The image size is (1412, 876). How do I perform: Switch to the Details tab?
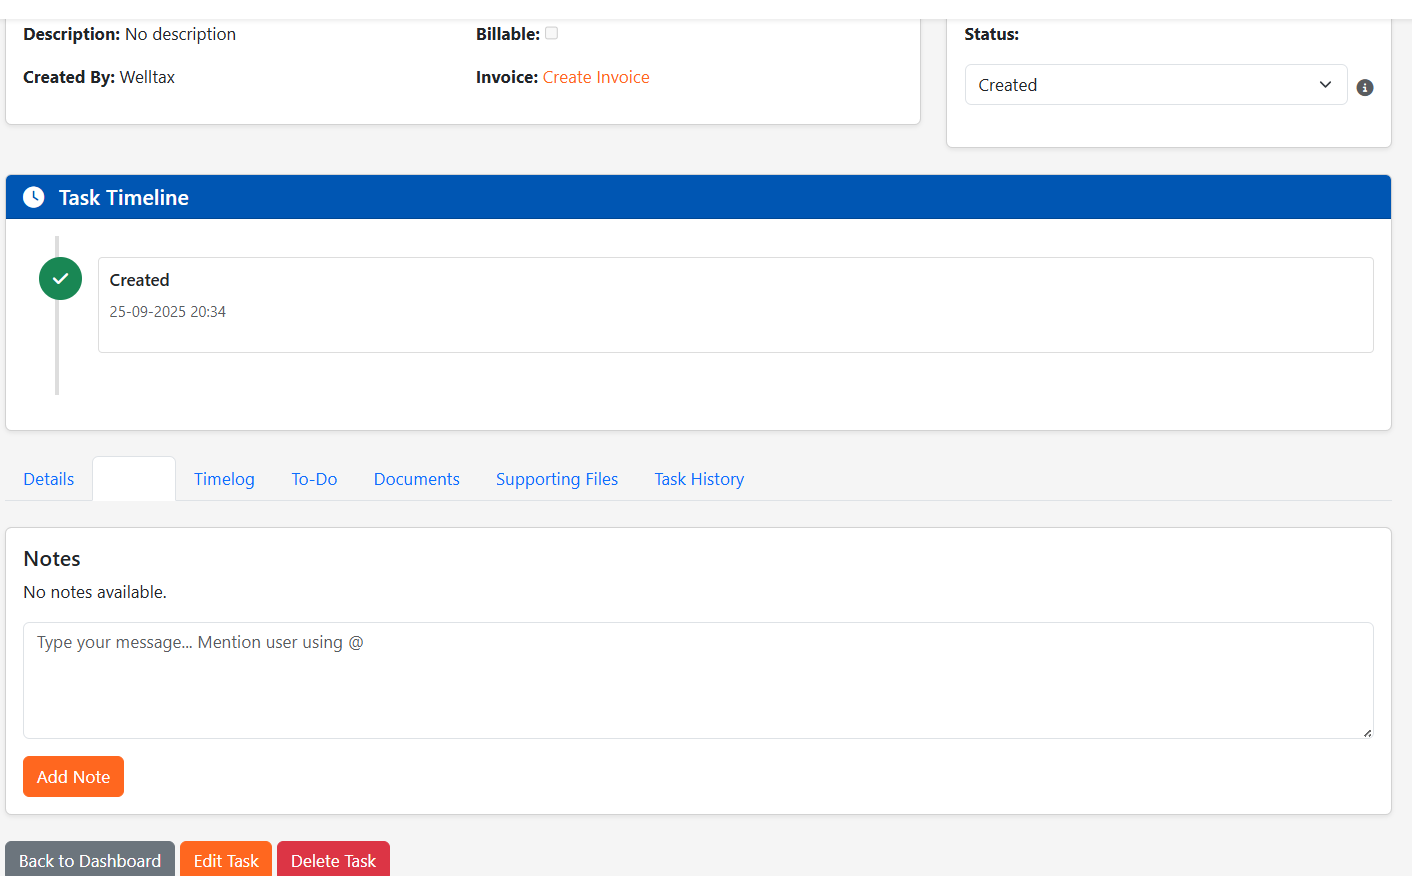tap(47, 478)
